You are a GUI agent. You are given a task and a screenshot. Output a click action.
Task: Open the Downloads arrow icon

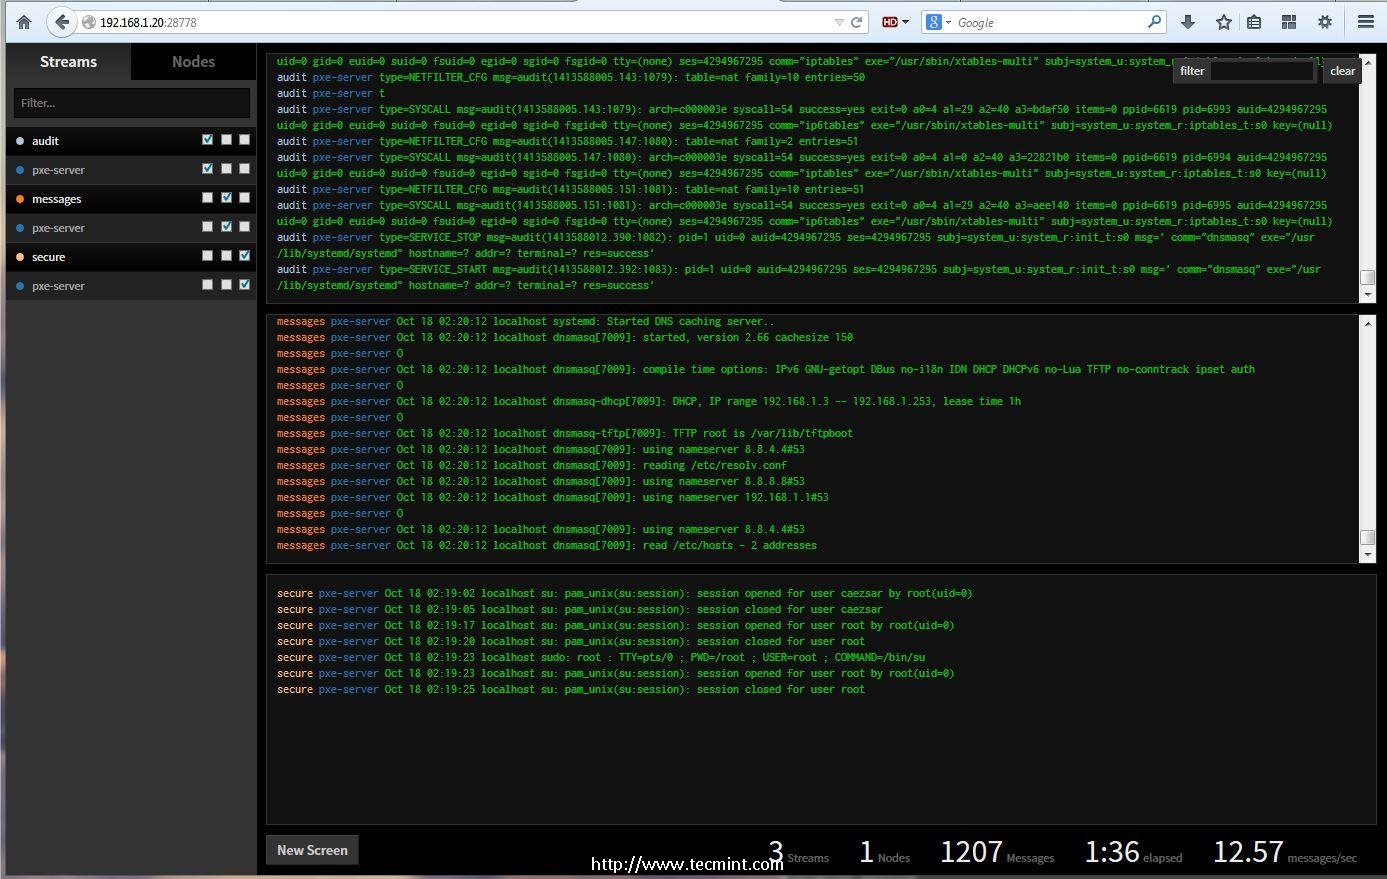(x=1188, y=22)
